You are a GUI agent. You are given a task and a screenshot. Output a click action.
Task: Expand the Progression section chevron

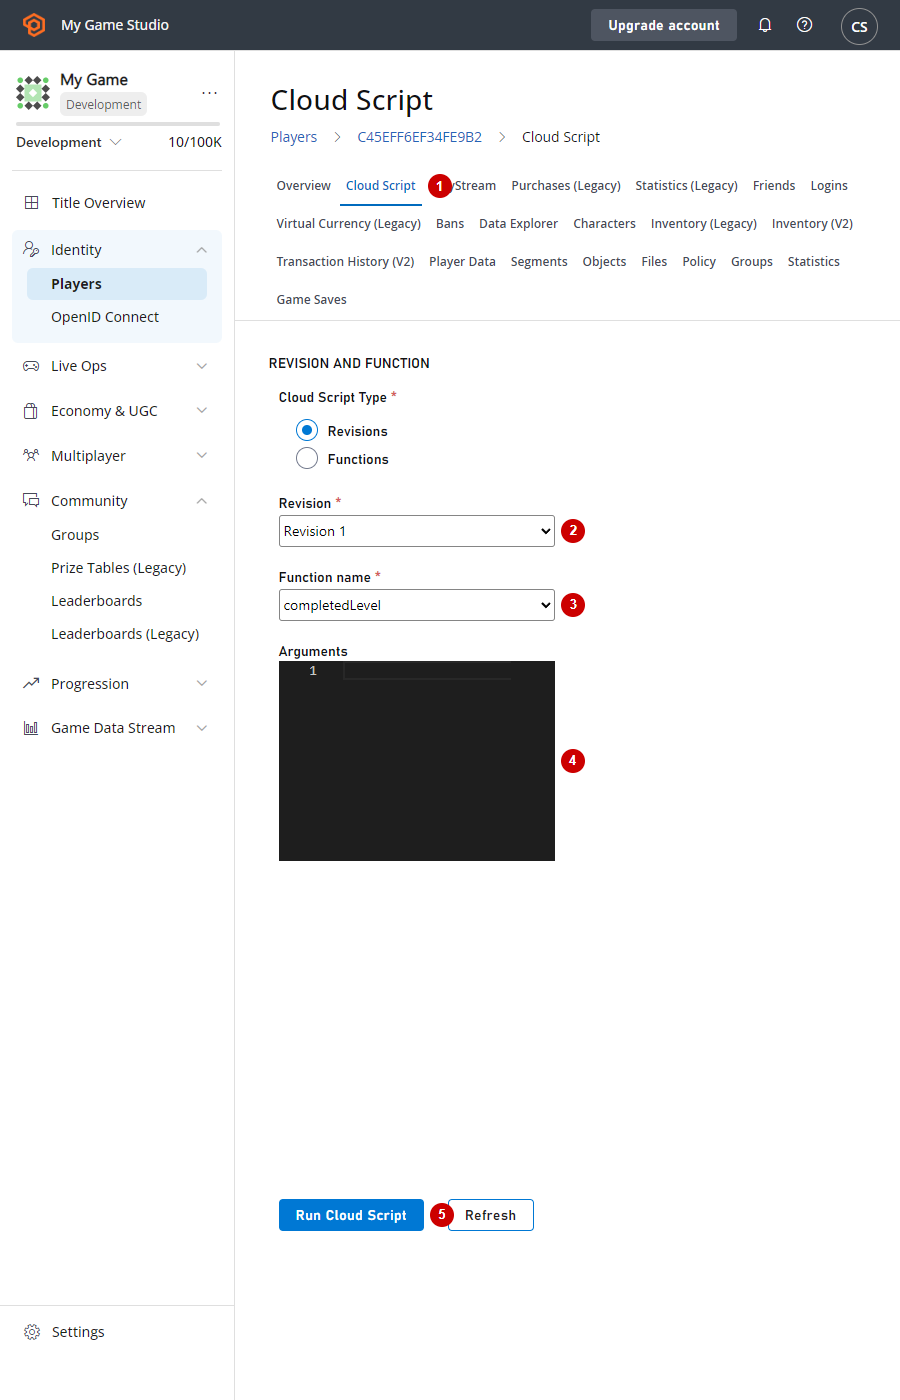(202, 684)
